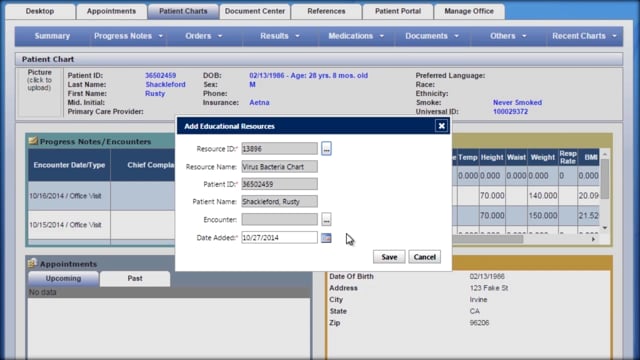Click the Patient ID field in dialog
The height and width of the screenshot is (360, 640).
coord(279,184)
